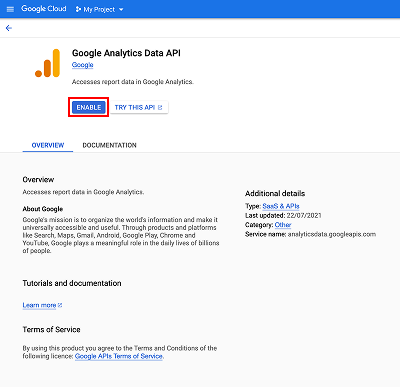Switch to the DOCUMENTATION tab
400x387 pixels.
pos(109,145)
